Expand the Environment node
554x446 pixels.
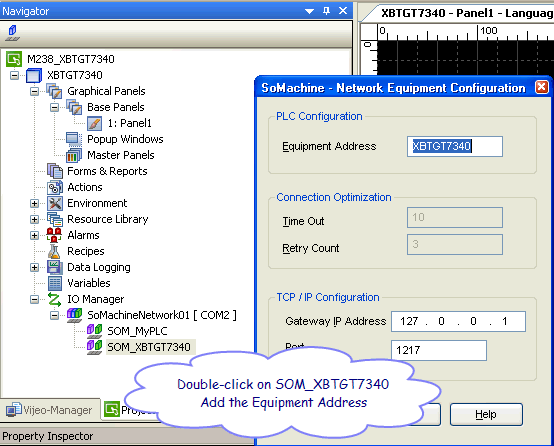34,203
